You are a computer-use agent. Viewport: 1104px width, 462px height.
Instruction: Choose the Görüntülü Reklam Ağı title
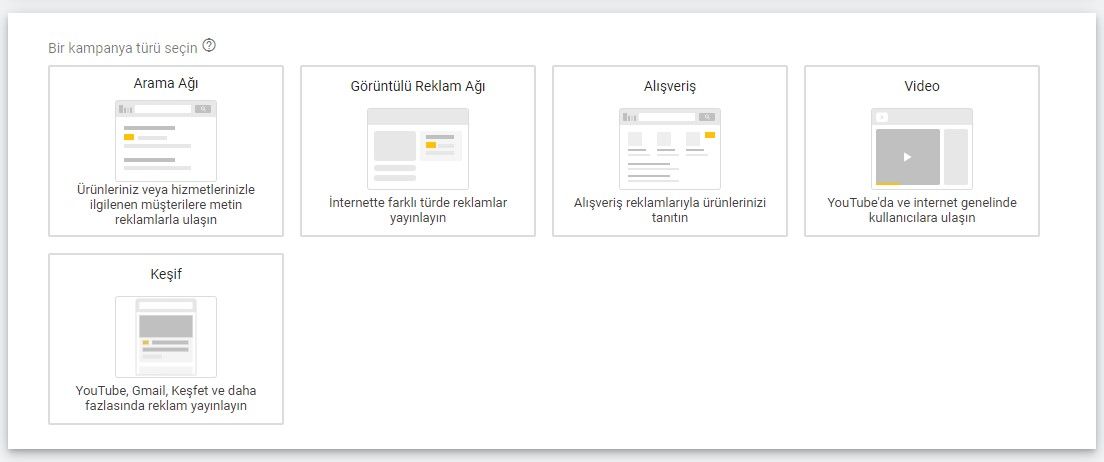(418, 86)
